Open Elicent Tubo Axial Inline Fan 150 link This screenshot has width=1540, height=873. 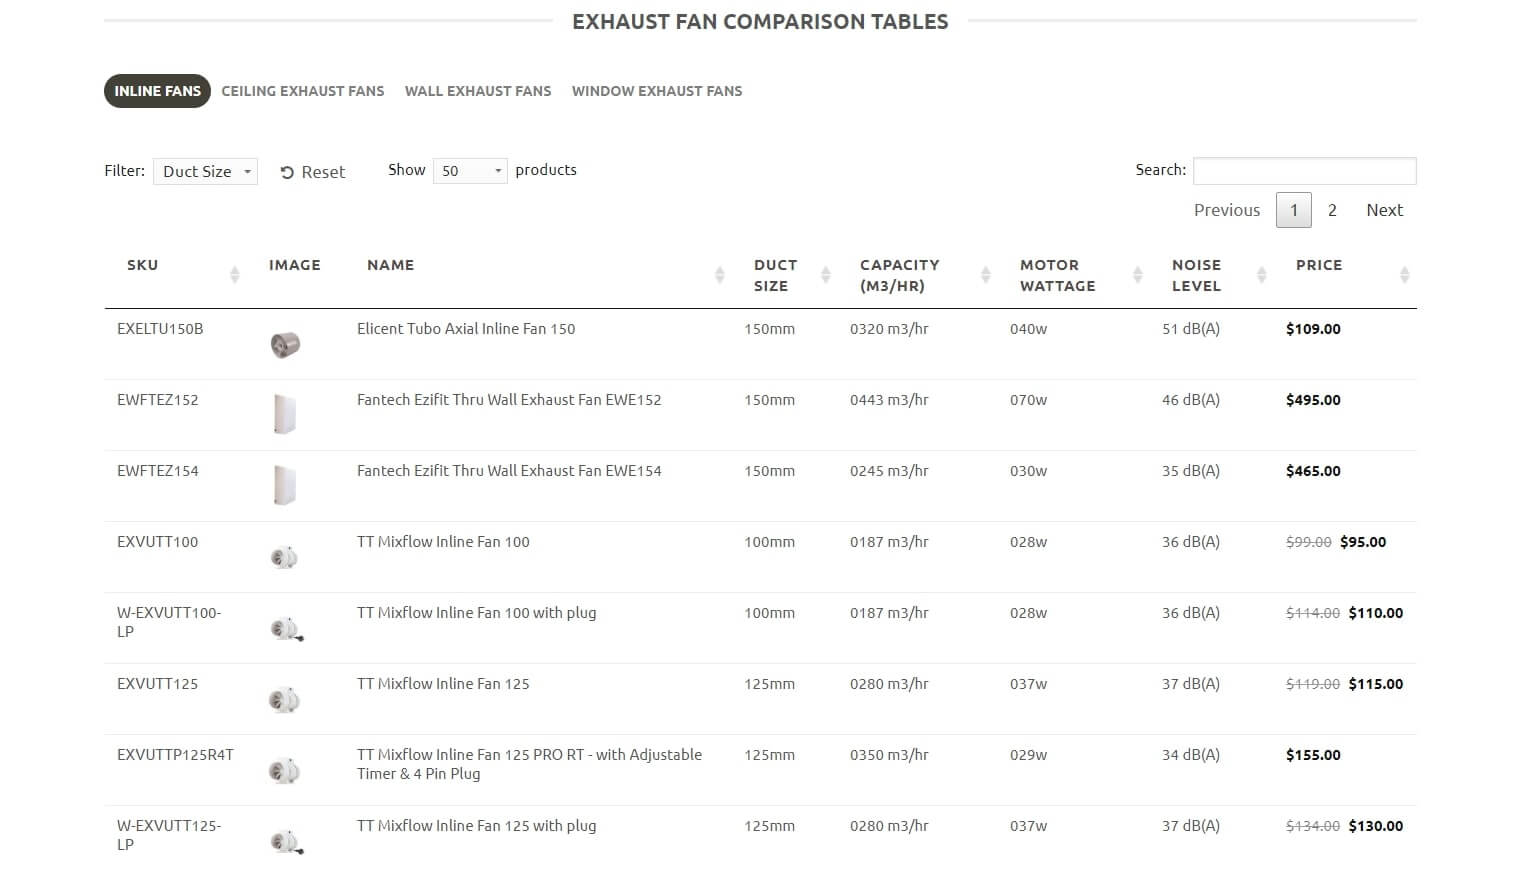[466, 329]
